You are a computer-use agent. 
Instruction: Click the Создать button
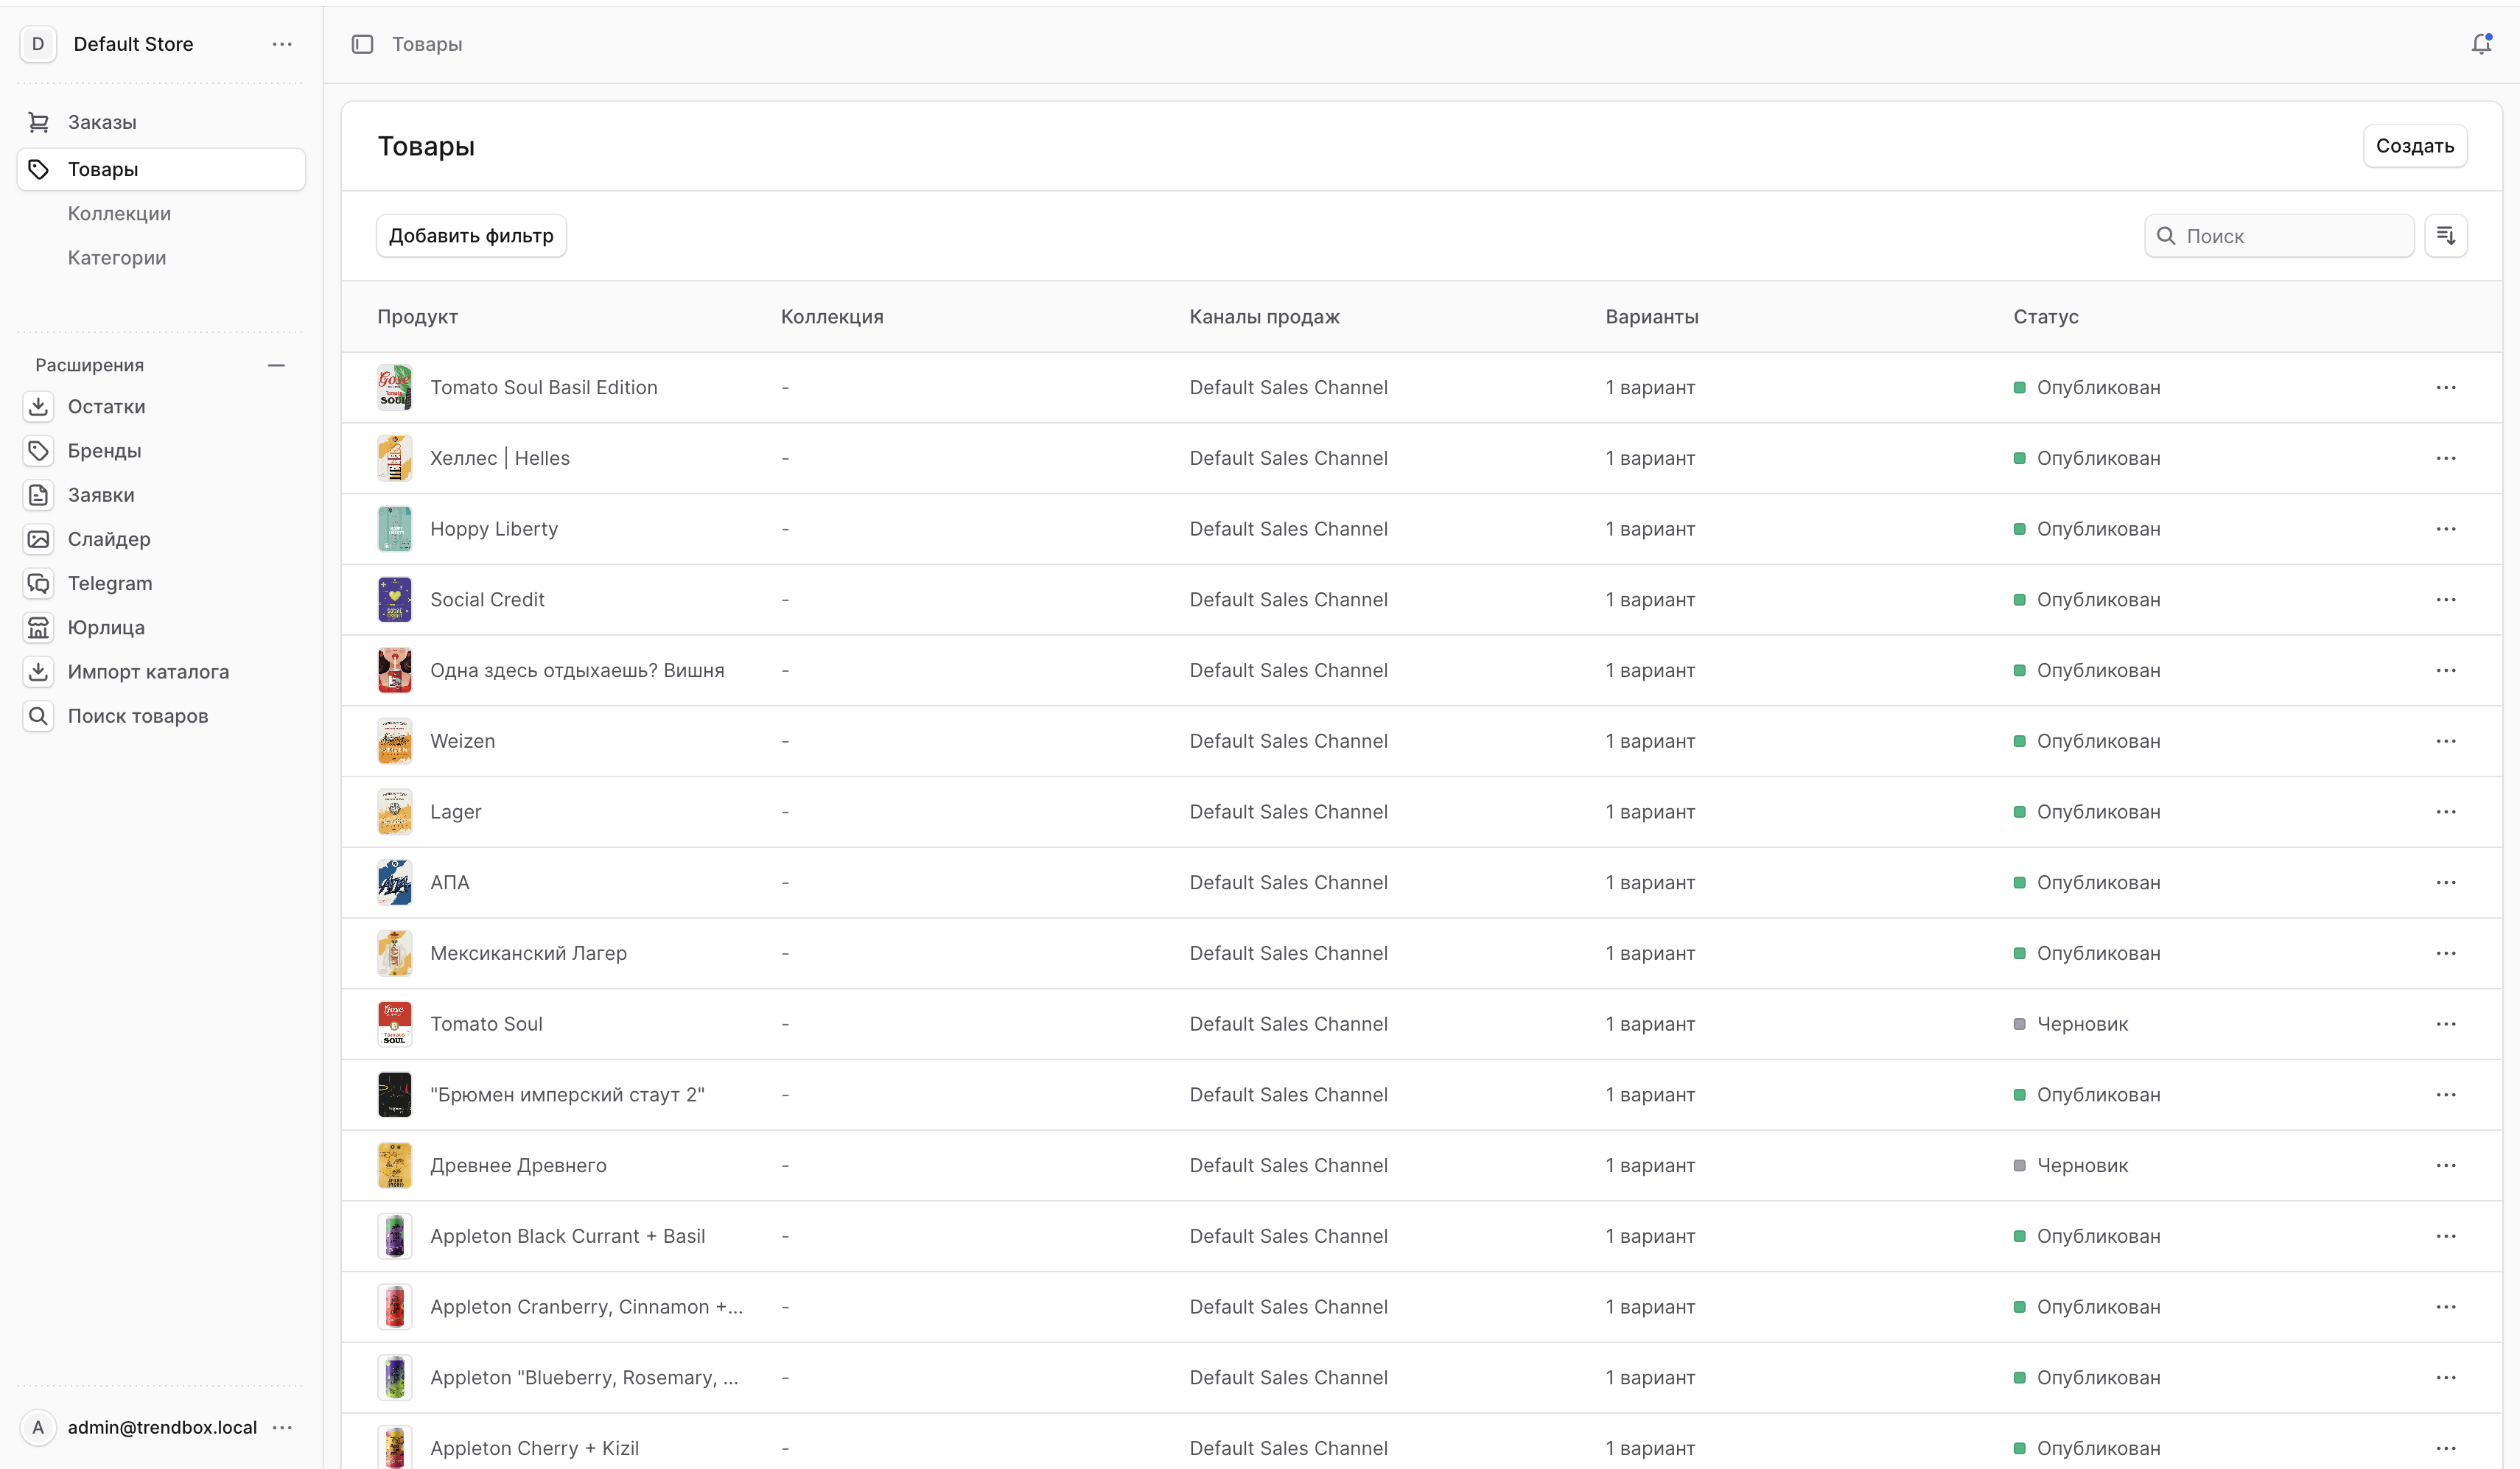[2414, 146]
